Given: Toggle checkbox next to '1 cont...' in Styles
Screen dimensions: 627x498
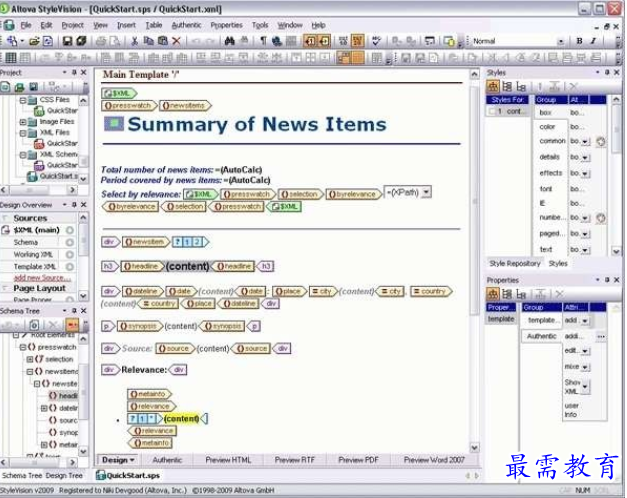Looking at the screenshot, I should coord(492,112).
